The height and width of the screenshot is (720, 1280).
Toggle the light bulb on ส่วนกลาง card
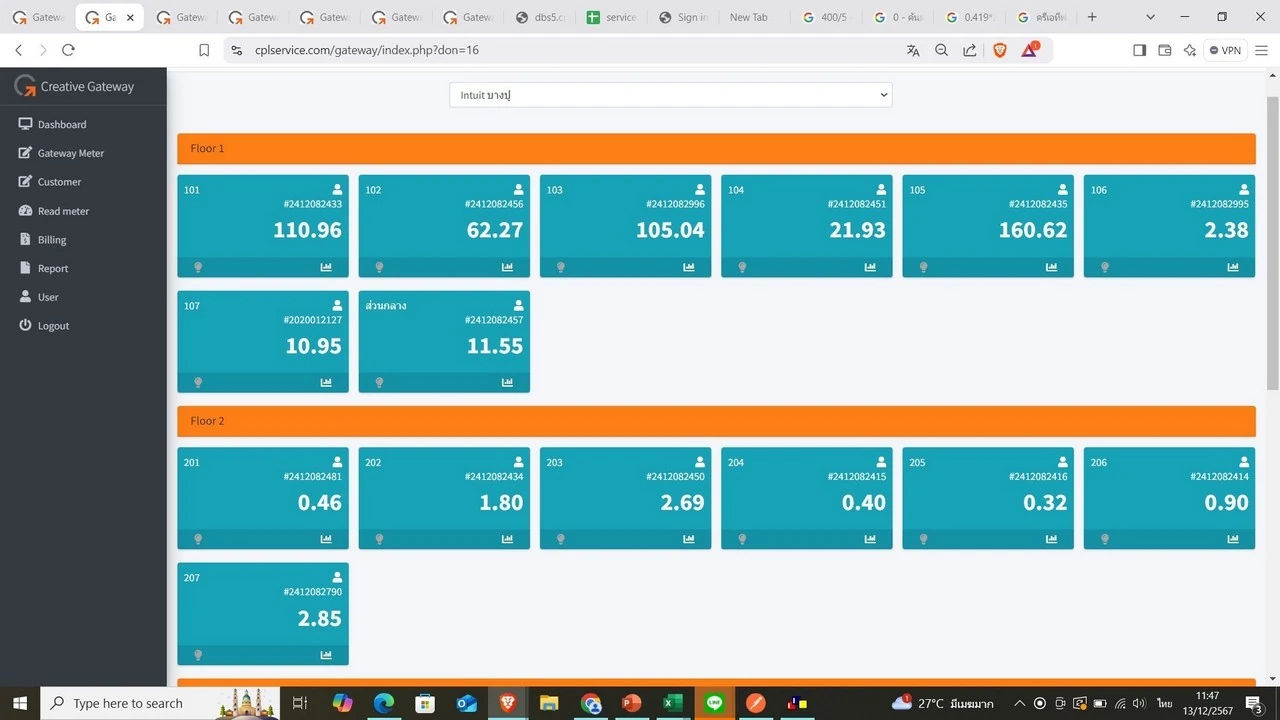[379, 382]
